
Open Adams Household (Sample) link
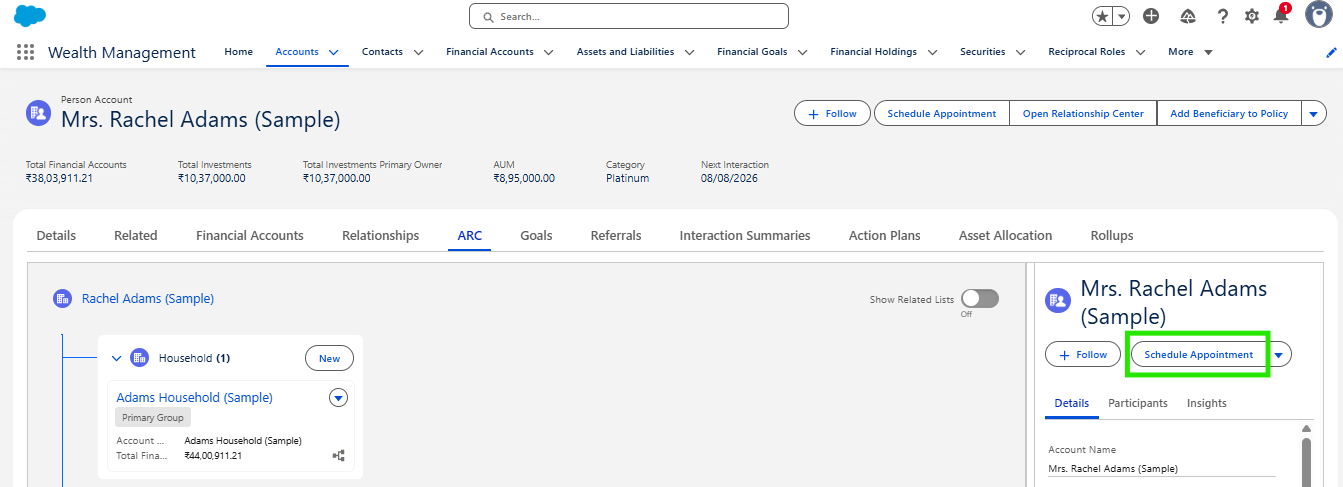194,398
